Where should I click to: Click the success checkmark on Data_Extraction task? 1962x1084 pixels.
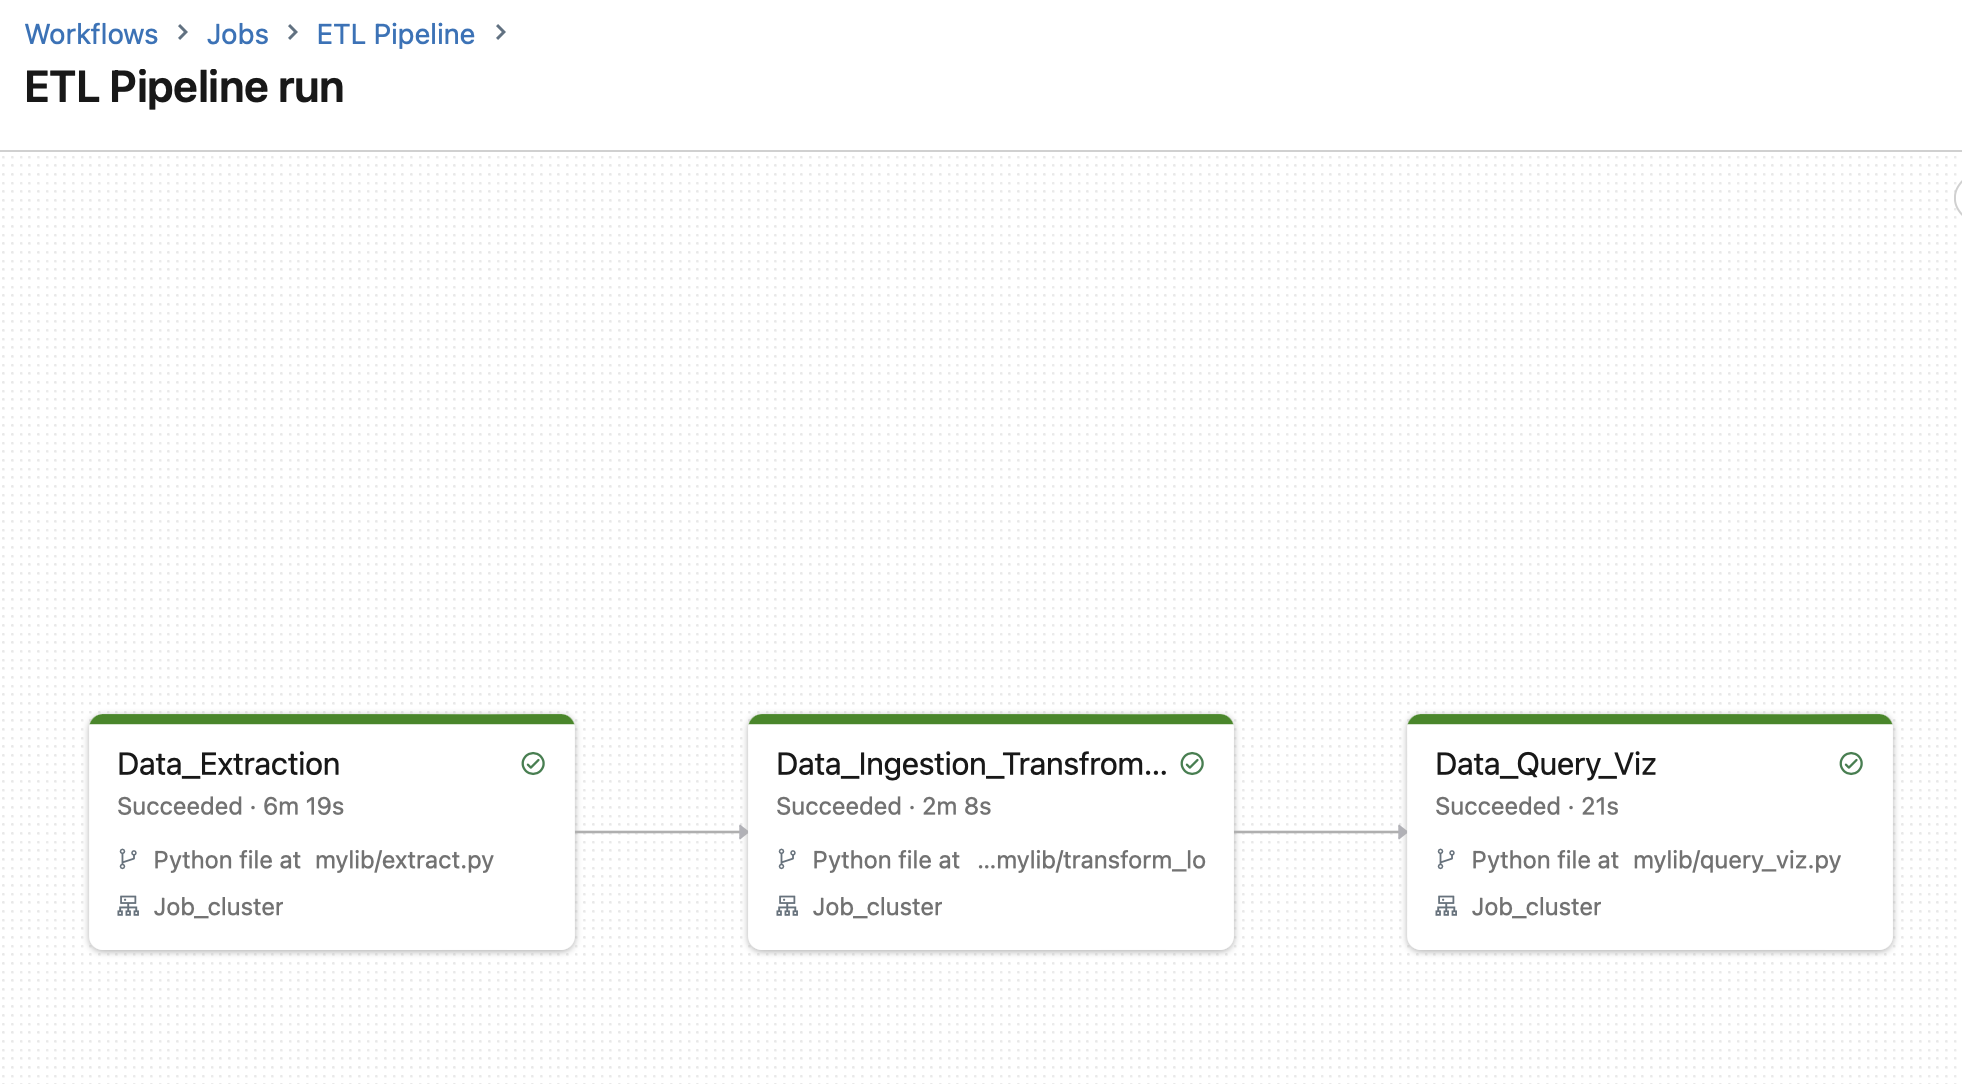tap(533, 764)
